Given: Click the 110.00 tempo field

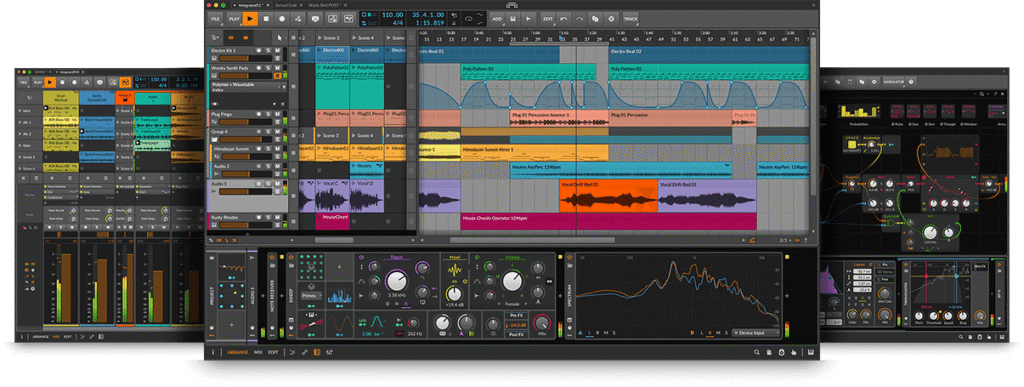Looking at the screenshot, I should click(392, 14).
